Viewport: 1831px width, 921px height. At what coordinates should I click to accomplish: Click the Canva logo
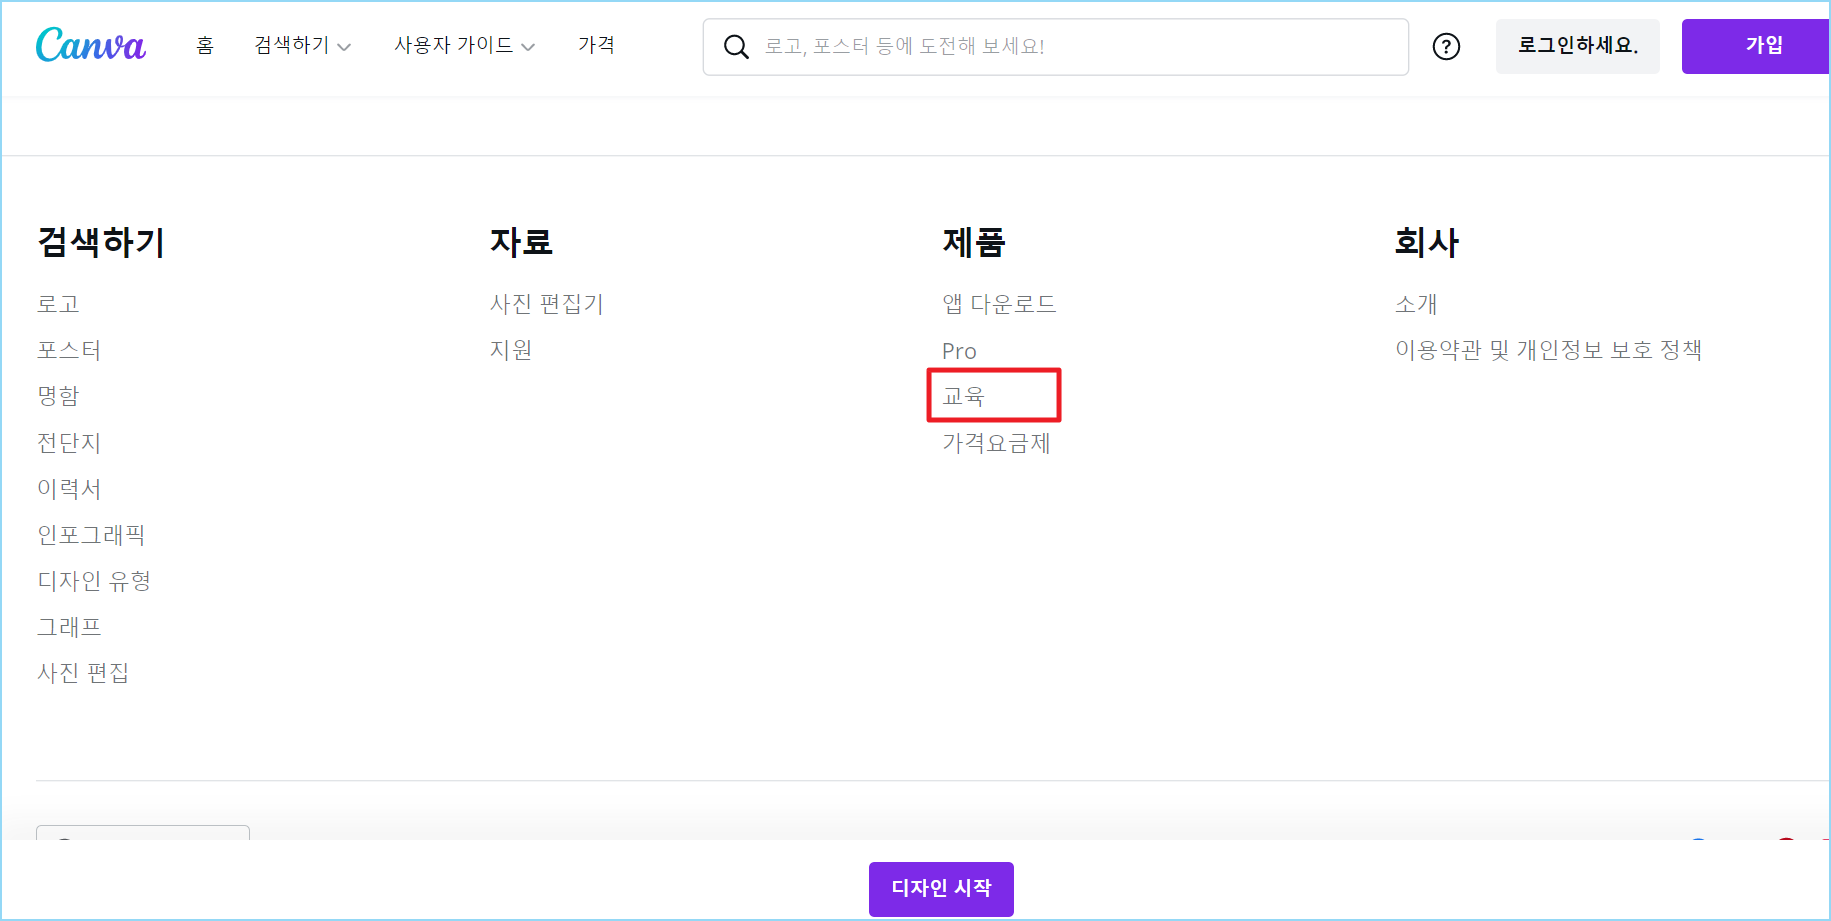[x=90, y=45]
